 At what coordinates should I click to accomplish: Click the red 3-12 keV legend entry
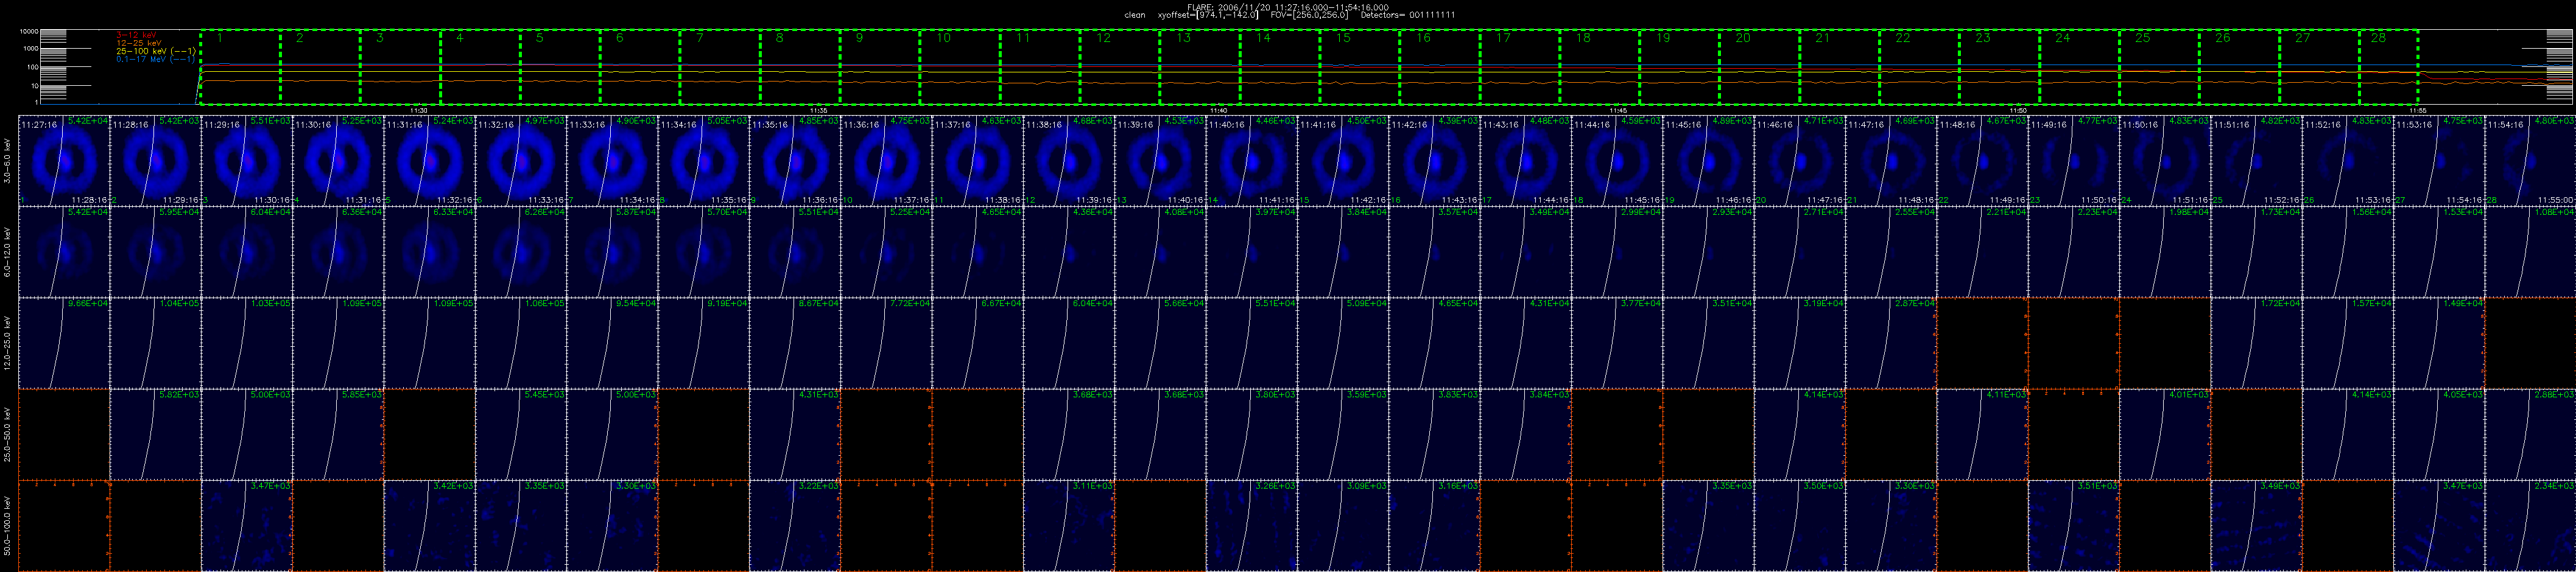[x=137, y=35]
